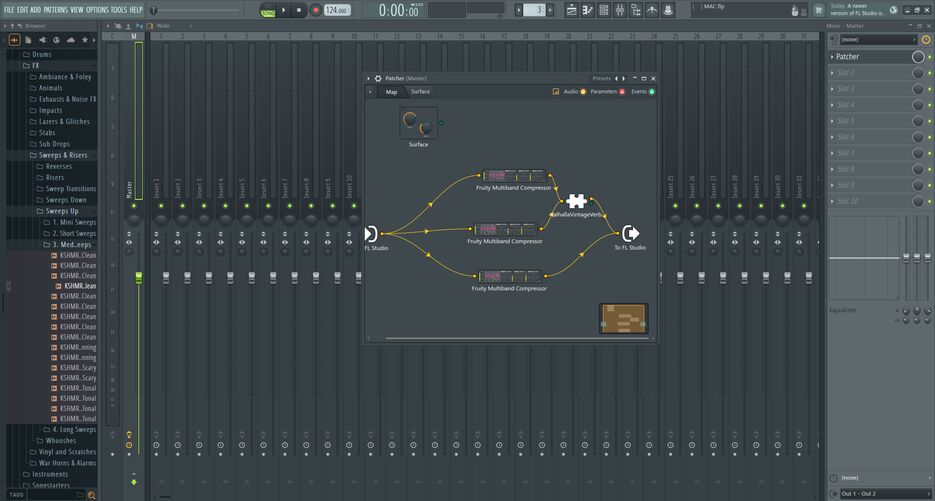935x501 pixels.
Task: Open the PATTERNS menu
Action: [x=55, y=10]
